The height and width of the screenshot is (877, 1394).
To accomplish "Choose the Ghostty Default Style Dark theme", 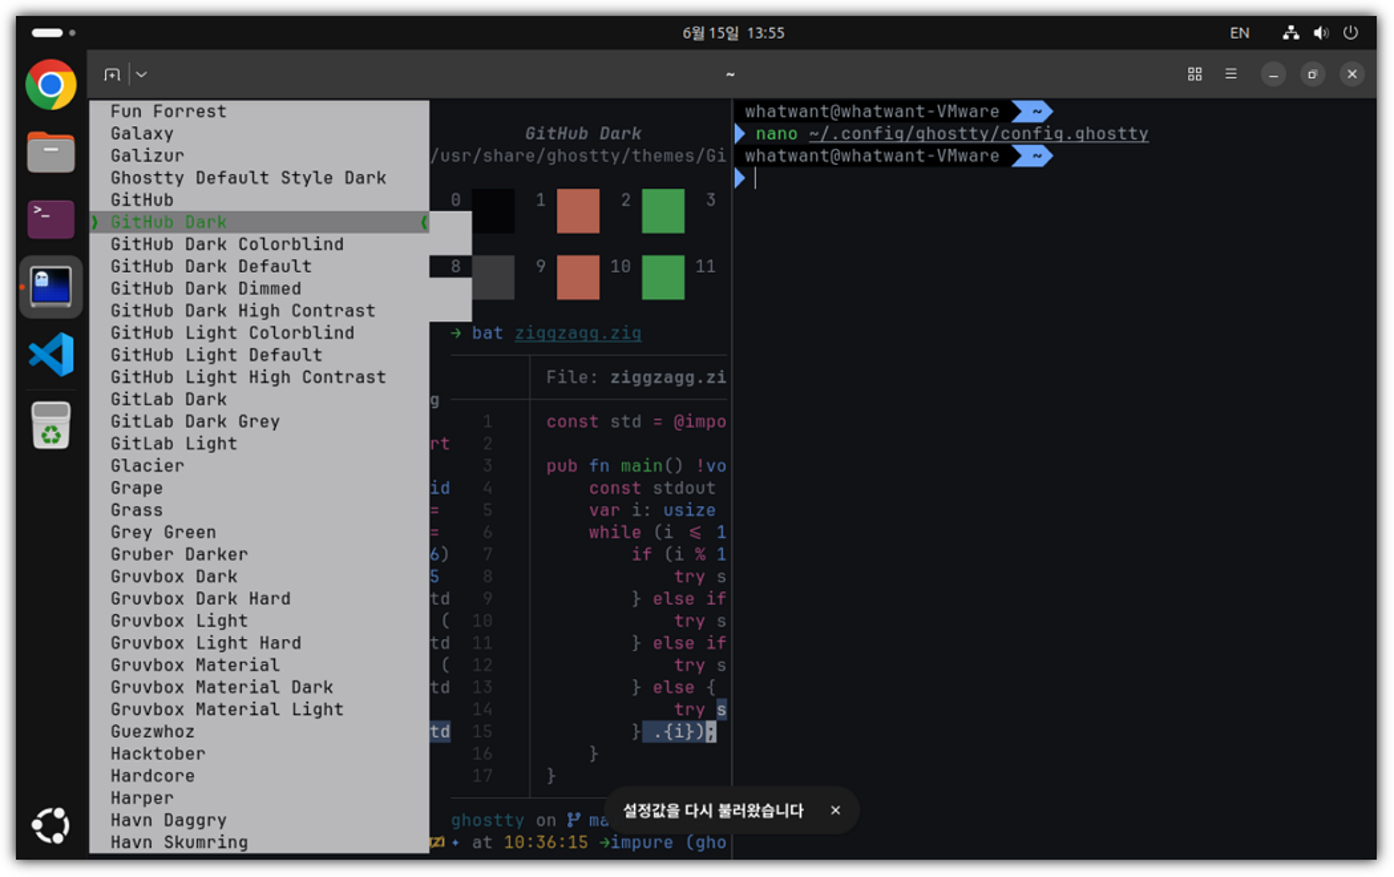I will click(259, 177).
